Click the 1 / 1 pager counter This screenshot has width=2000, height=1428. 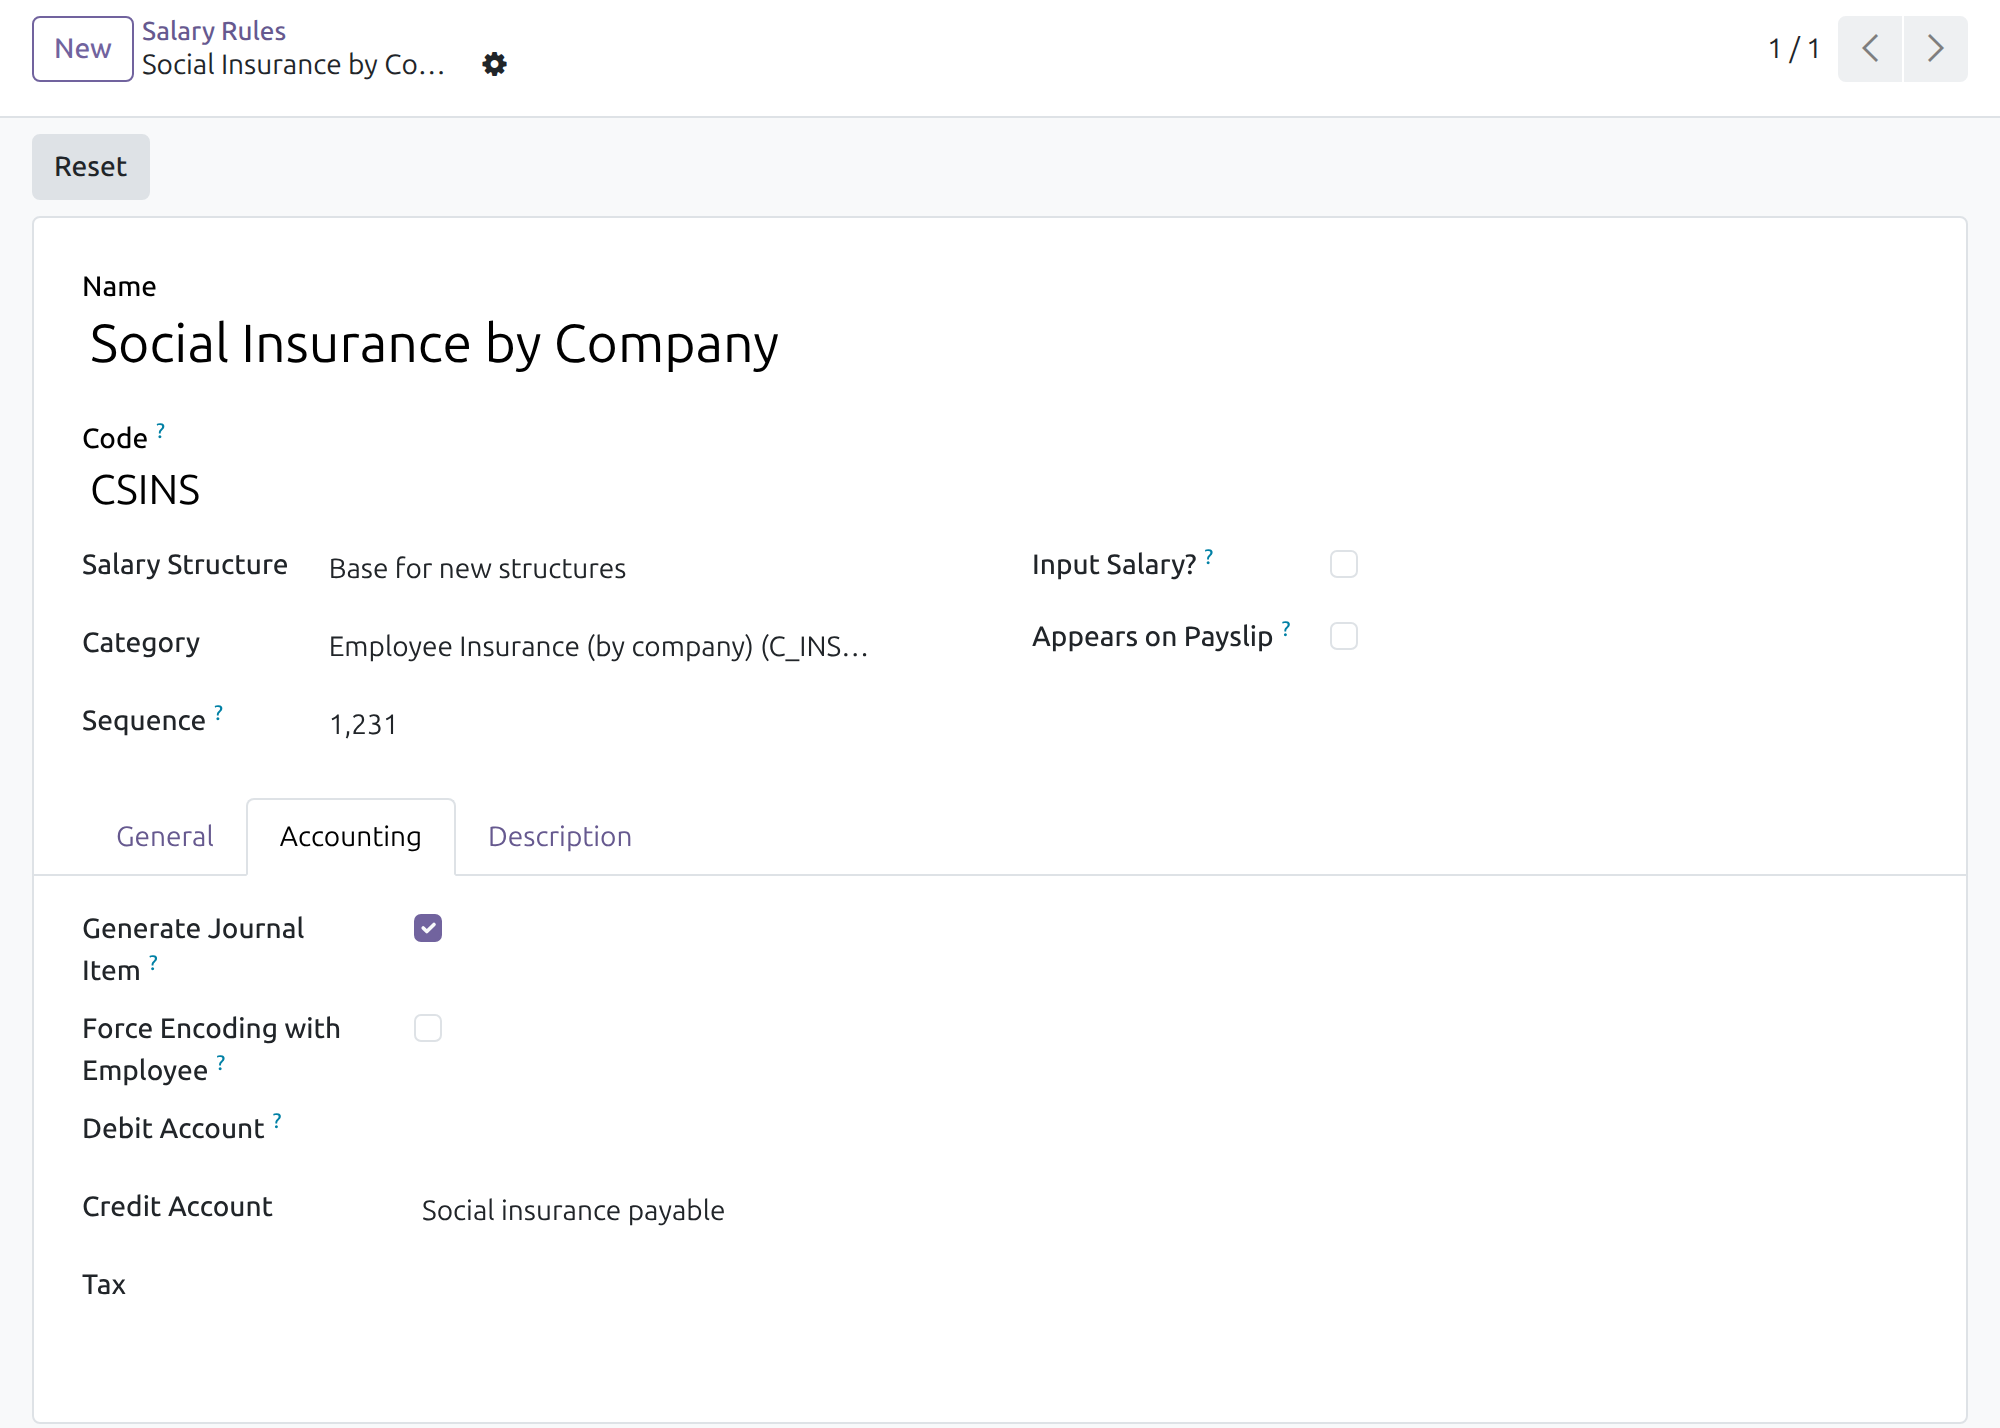pos(1794,48)
